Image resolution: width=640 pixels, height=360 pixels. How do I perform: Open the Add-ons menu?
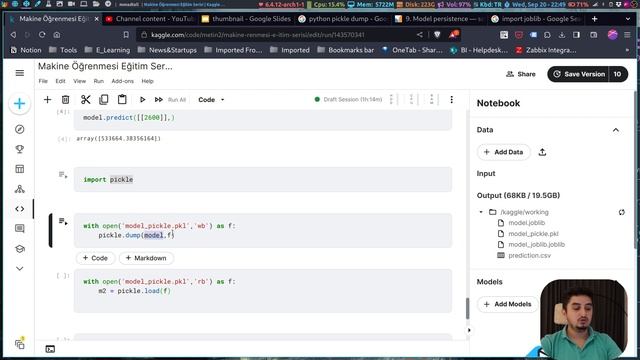point(122,81)
